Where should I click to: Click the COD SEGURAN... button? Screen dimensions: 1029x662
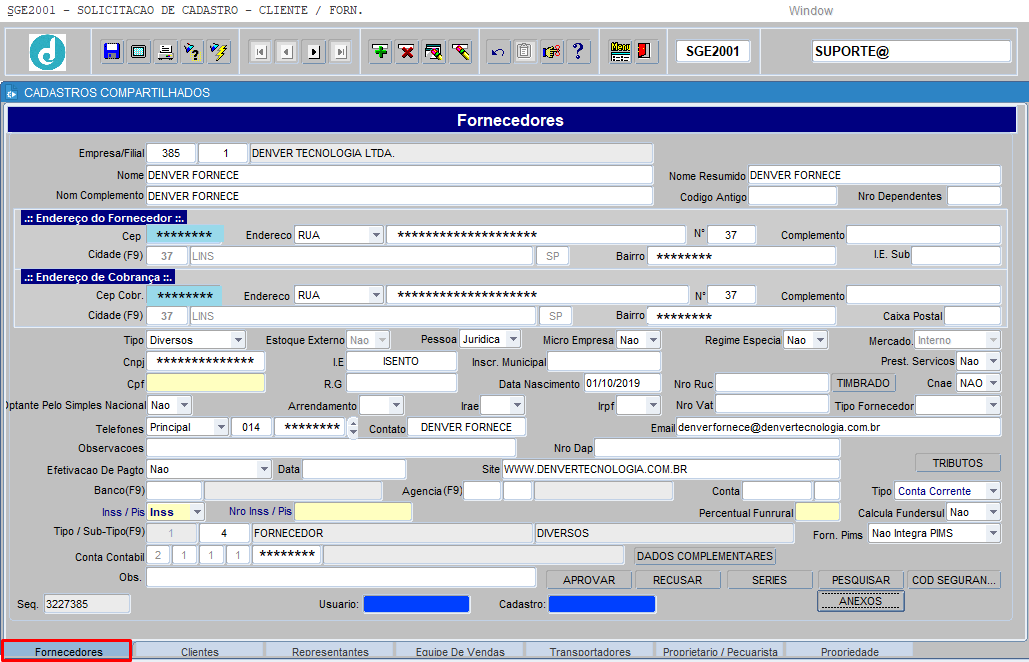click(954, 580)
